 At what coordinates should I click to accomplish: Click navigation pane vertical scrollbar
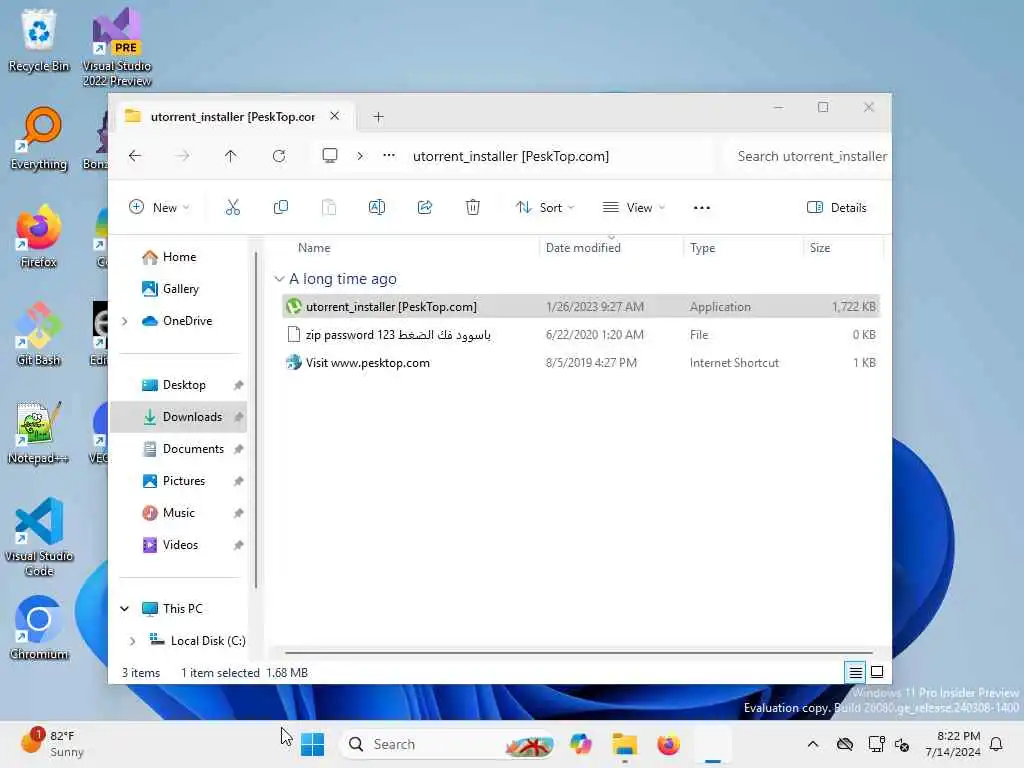tap(256, 418)
